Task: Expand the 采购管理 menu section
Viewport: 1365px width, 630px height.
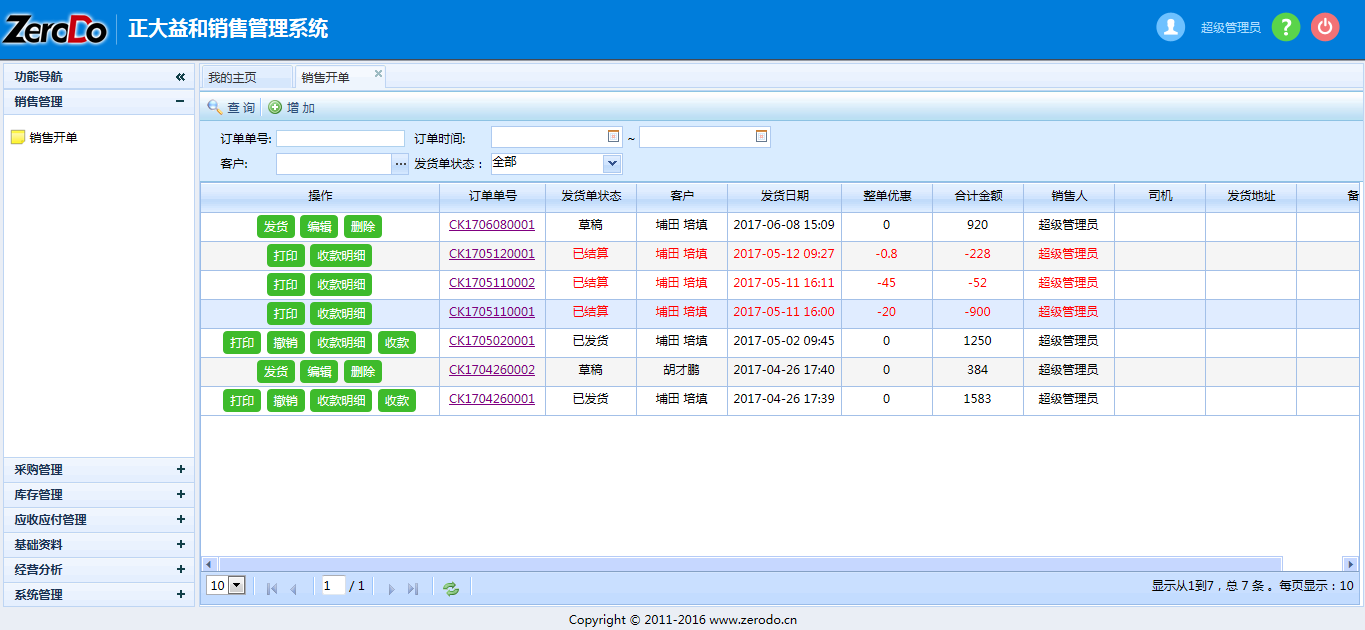Action: 180,469
